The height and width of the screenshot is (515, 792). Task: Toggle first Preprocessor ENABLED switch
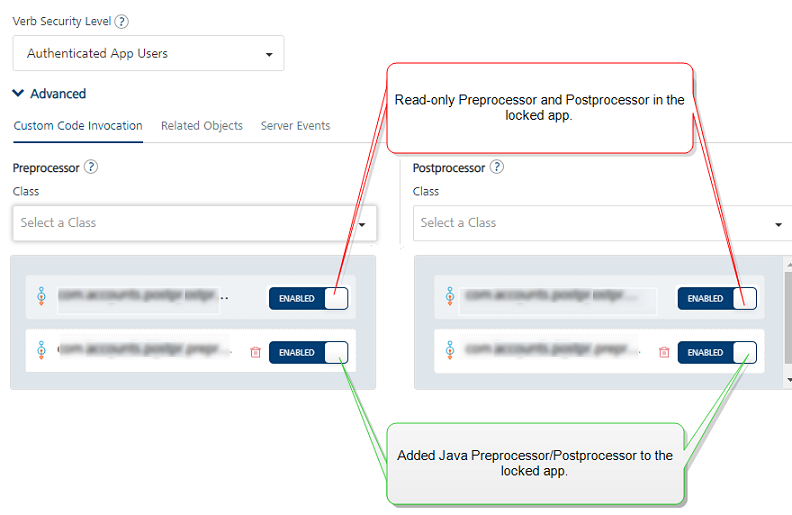(x=308, y=298)
